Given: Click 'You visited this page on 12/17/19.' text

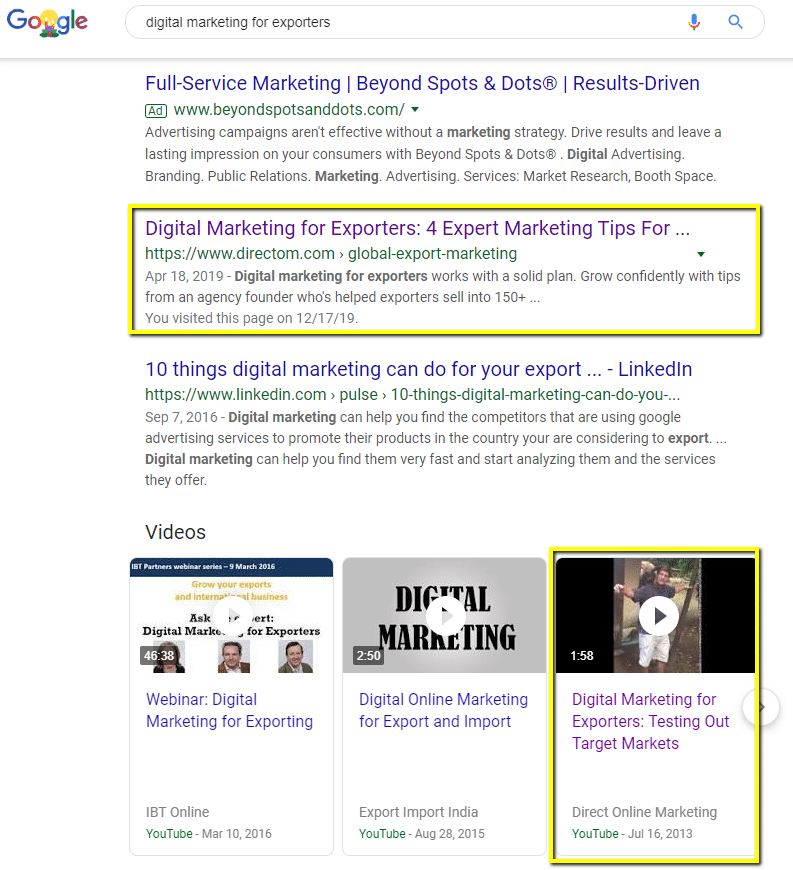Looking at the screenshot, I should (251, 318).
